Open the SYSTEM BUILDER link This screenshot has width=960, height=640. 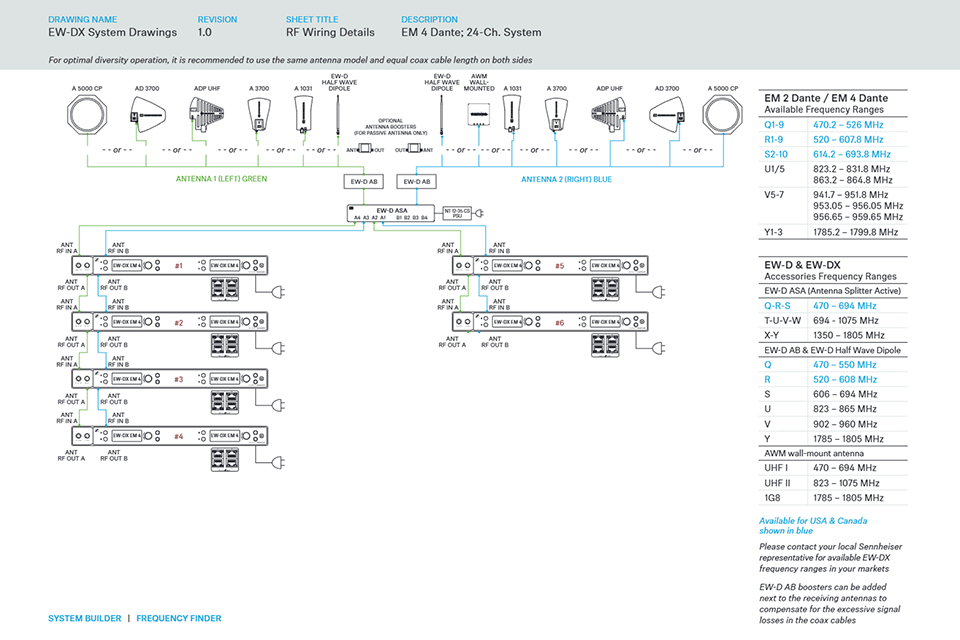pyautogui.click(x=84, y=619)
